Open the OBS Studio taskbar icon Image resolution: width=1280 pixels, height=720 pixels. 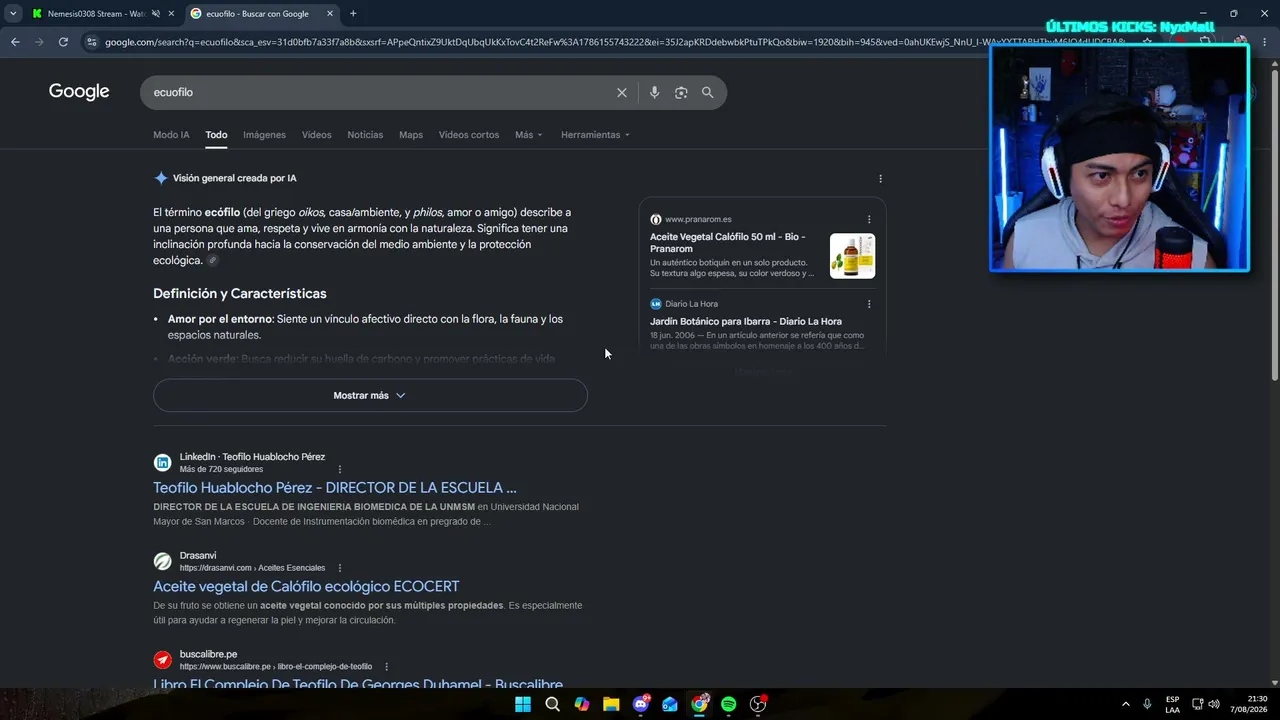[x=759, y=704]
